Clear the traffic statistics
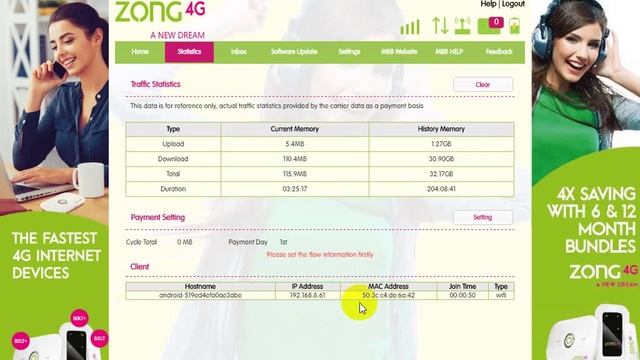Viewport: 640px width, 360px height. pos(483,84)
